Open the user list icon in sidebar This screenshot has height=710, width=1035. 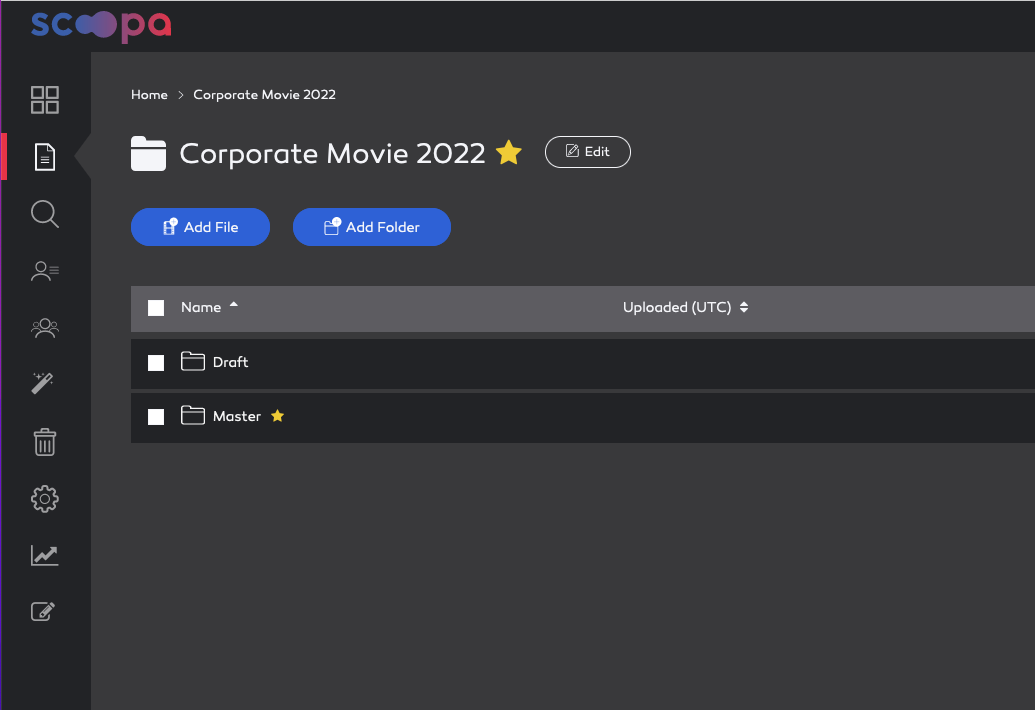tap(45, 271)
